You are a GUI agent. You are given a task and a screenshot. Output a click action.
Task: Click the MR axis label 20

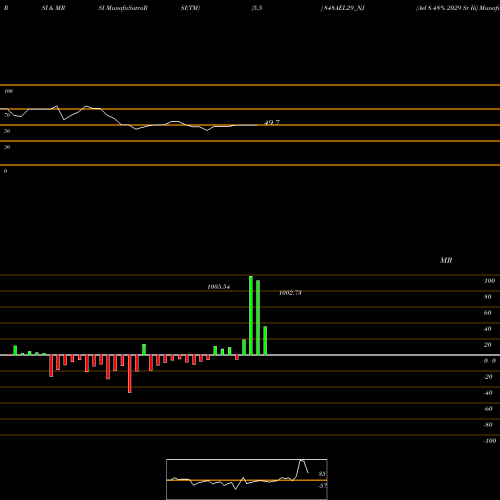point(488,345)
